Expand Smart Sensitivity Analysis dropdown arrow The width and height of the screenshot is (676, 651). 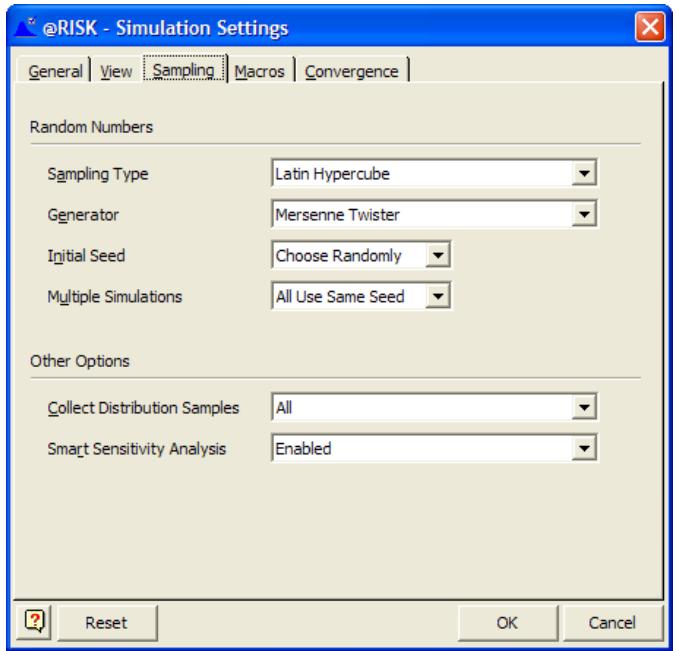point(586,449)
